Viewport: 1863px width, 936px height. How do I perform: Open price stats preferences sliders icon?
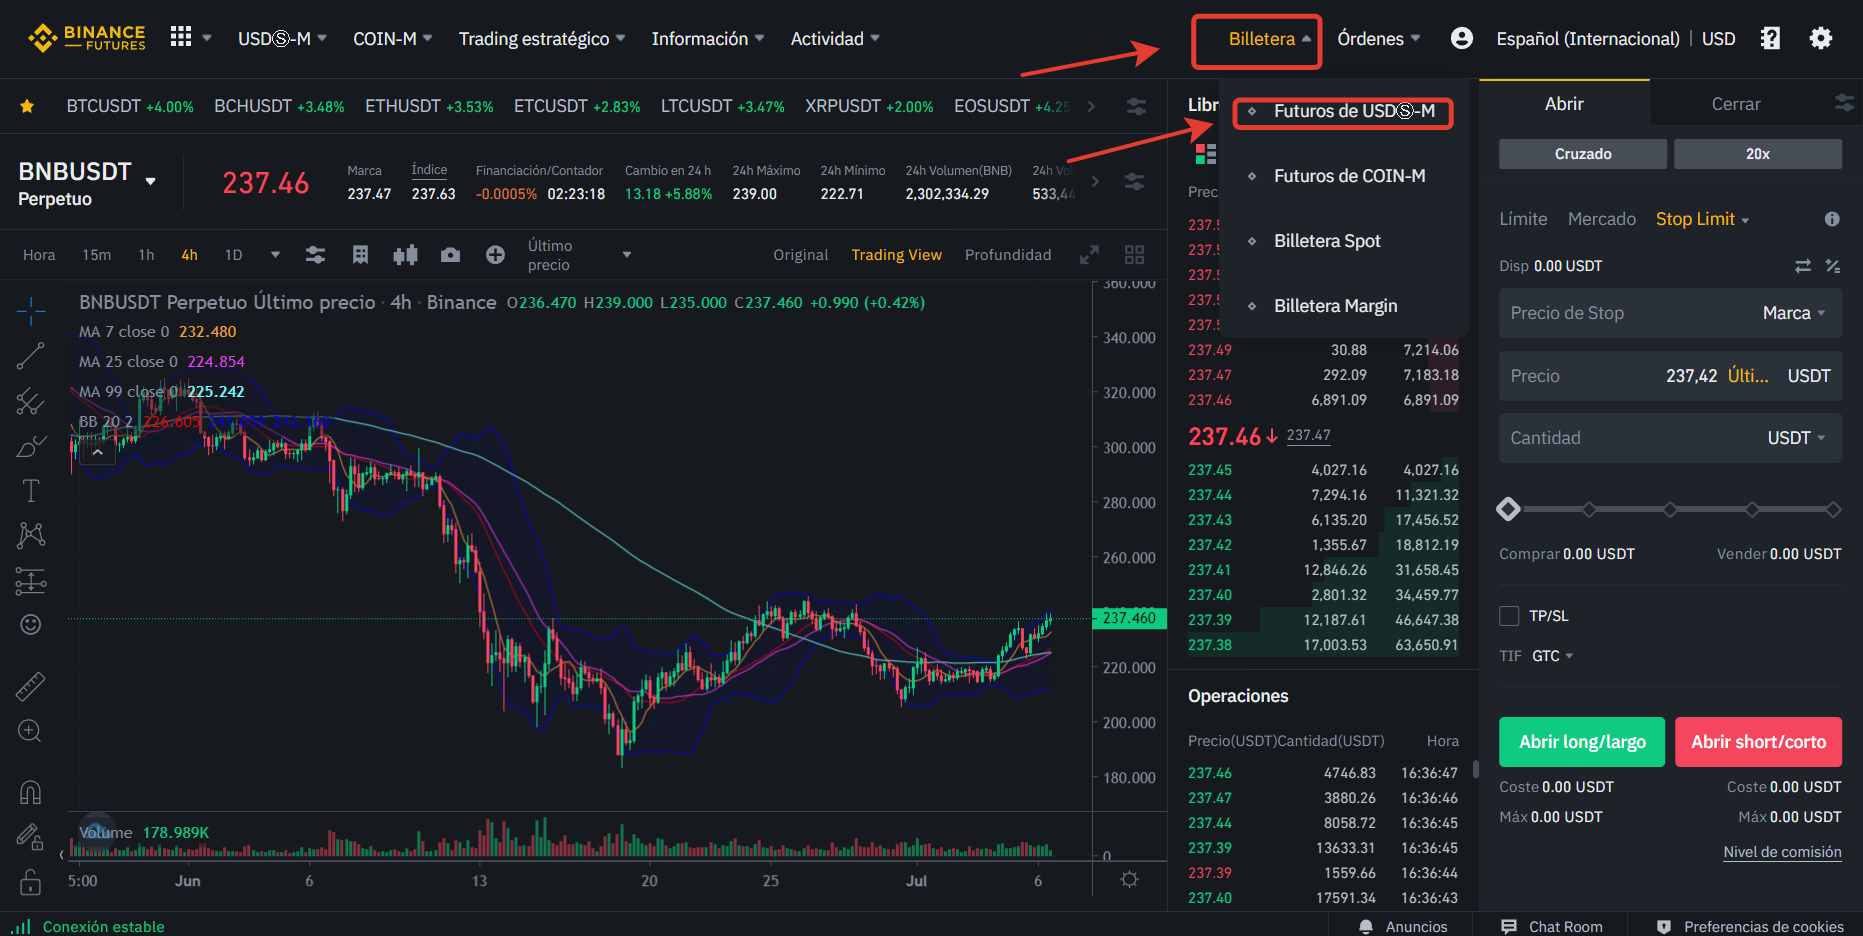[1134, 181]
